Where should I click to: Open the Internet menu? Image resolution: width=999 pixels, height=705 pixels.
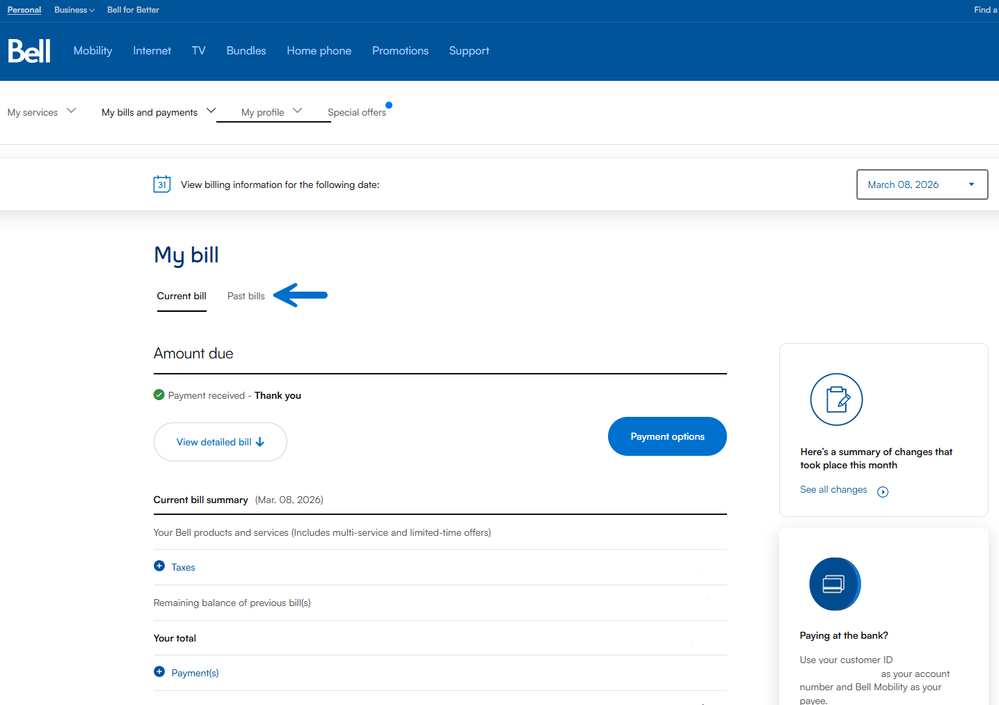pos(152,51)
